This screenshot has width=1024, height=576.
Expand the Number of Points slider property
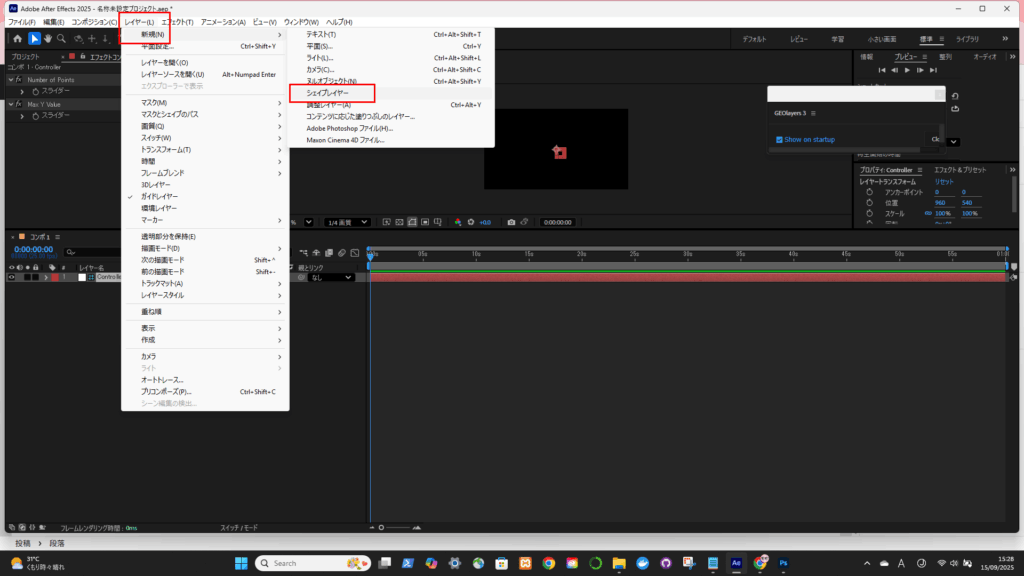(x=21, y=91)
